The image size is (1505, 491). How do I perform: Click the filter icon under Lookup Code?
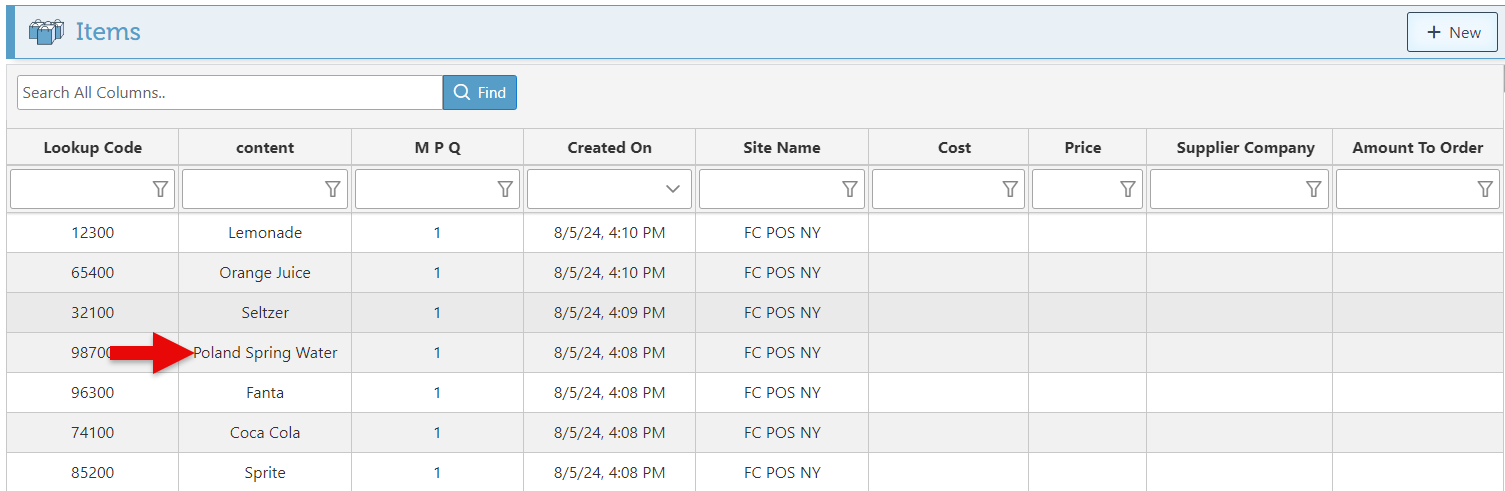tap(160, 189)
